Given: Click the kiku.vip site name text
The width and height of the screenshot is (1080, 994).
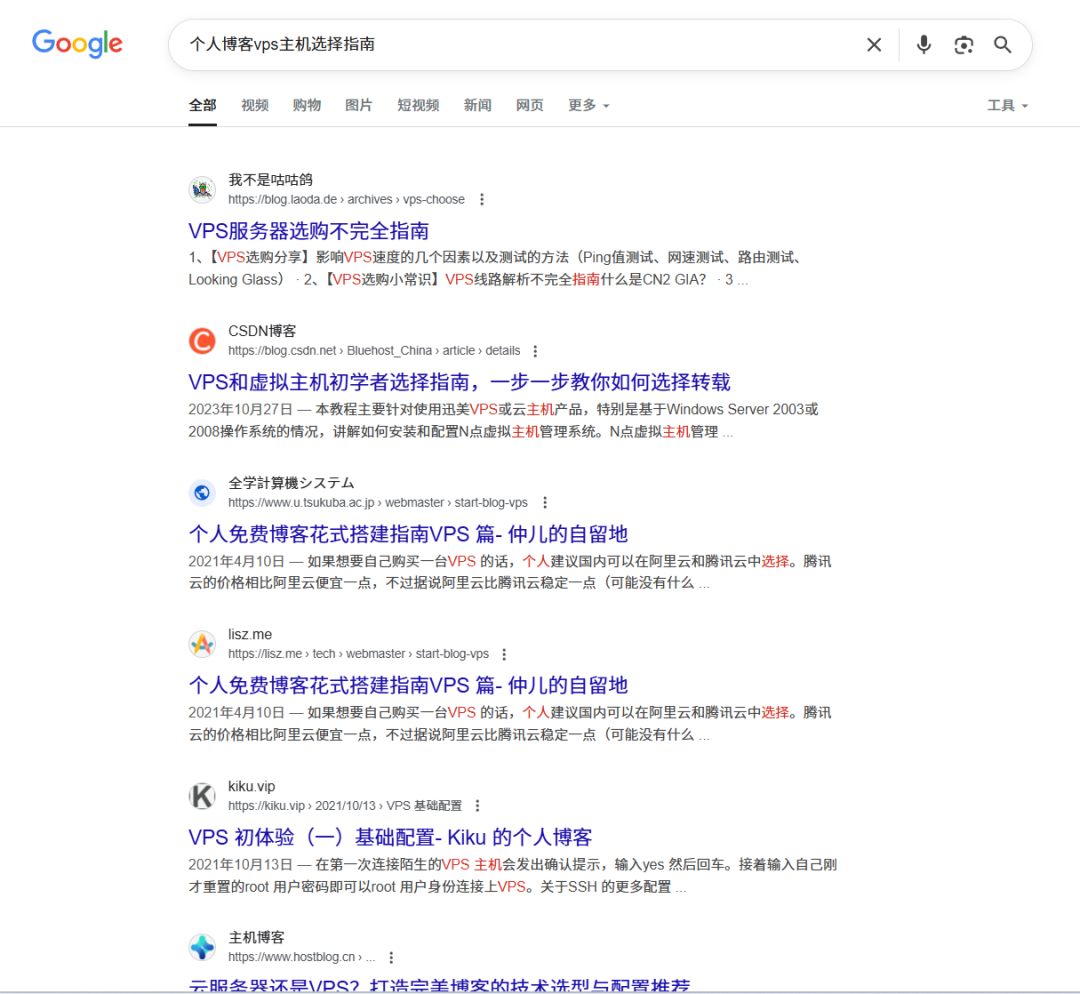Looking at the screenshot, I should pyautogui.click(x=251, y=786).
